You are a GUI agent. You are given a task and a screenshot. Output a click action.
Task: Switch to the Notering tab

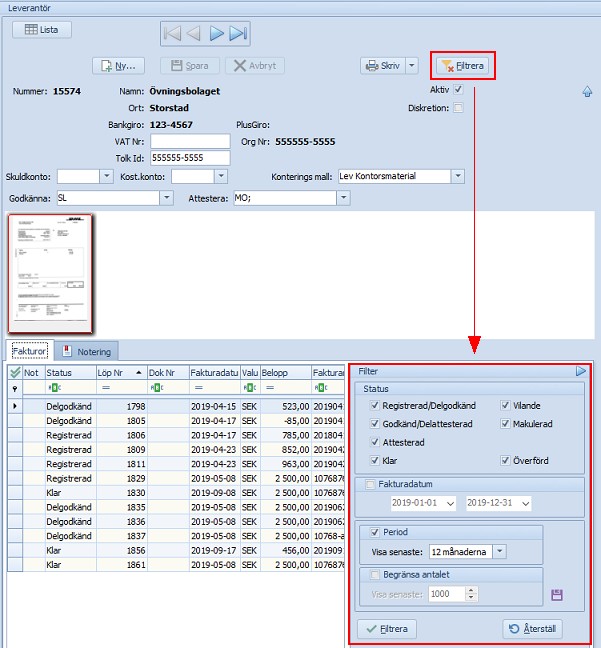[87, 352]
